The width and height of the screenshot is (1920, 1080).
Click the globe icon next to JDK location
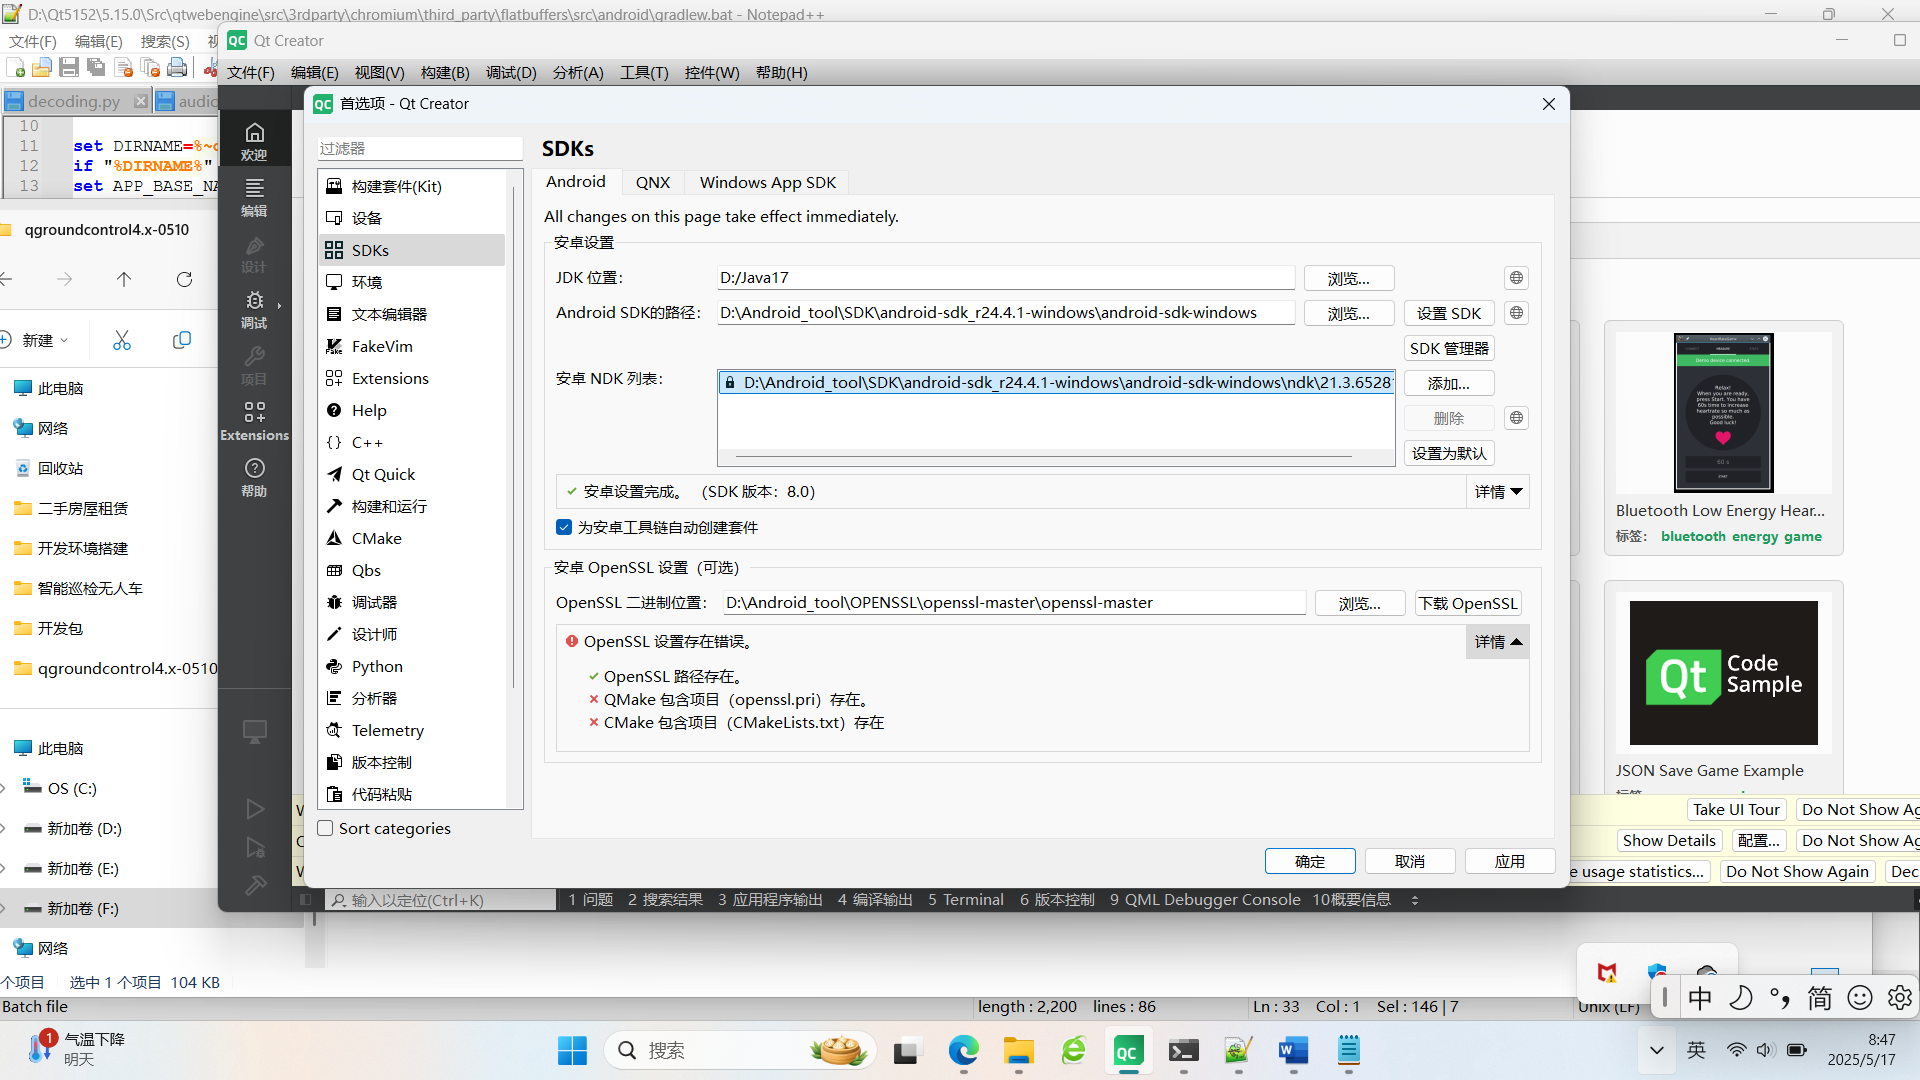1516,277
